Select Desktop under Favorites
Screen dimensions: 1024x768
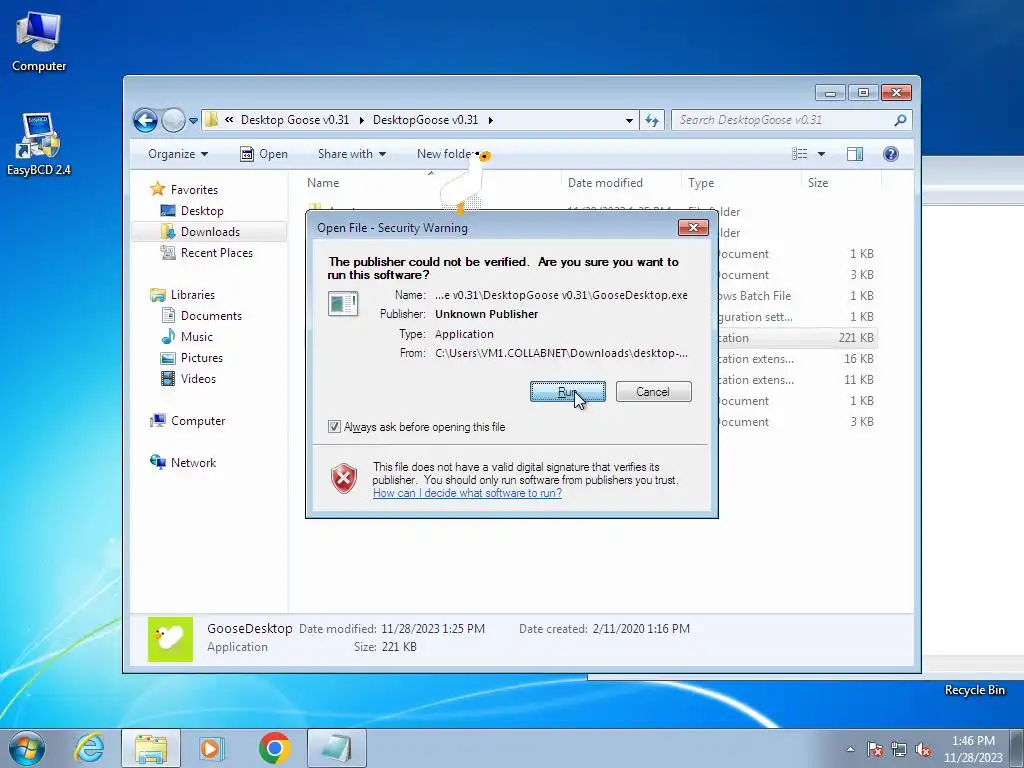pos(202,211)
